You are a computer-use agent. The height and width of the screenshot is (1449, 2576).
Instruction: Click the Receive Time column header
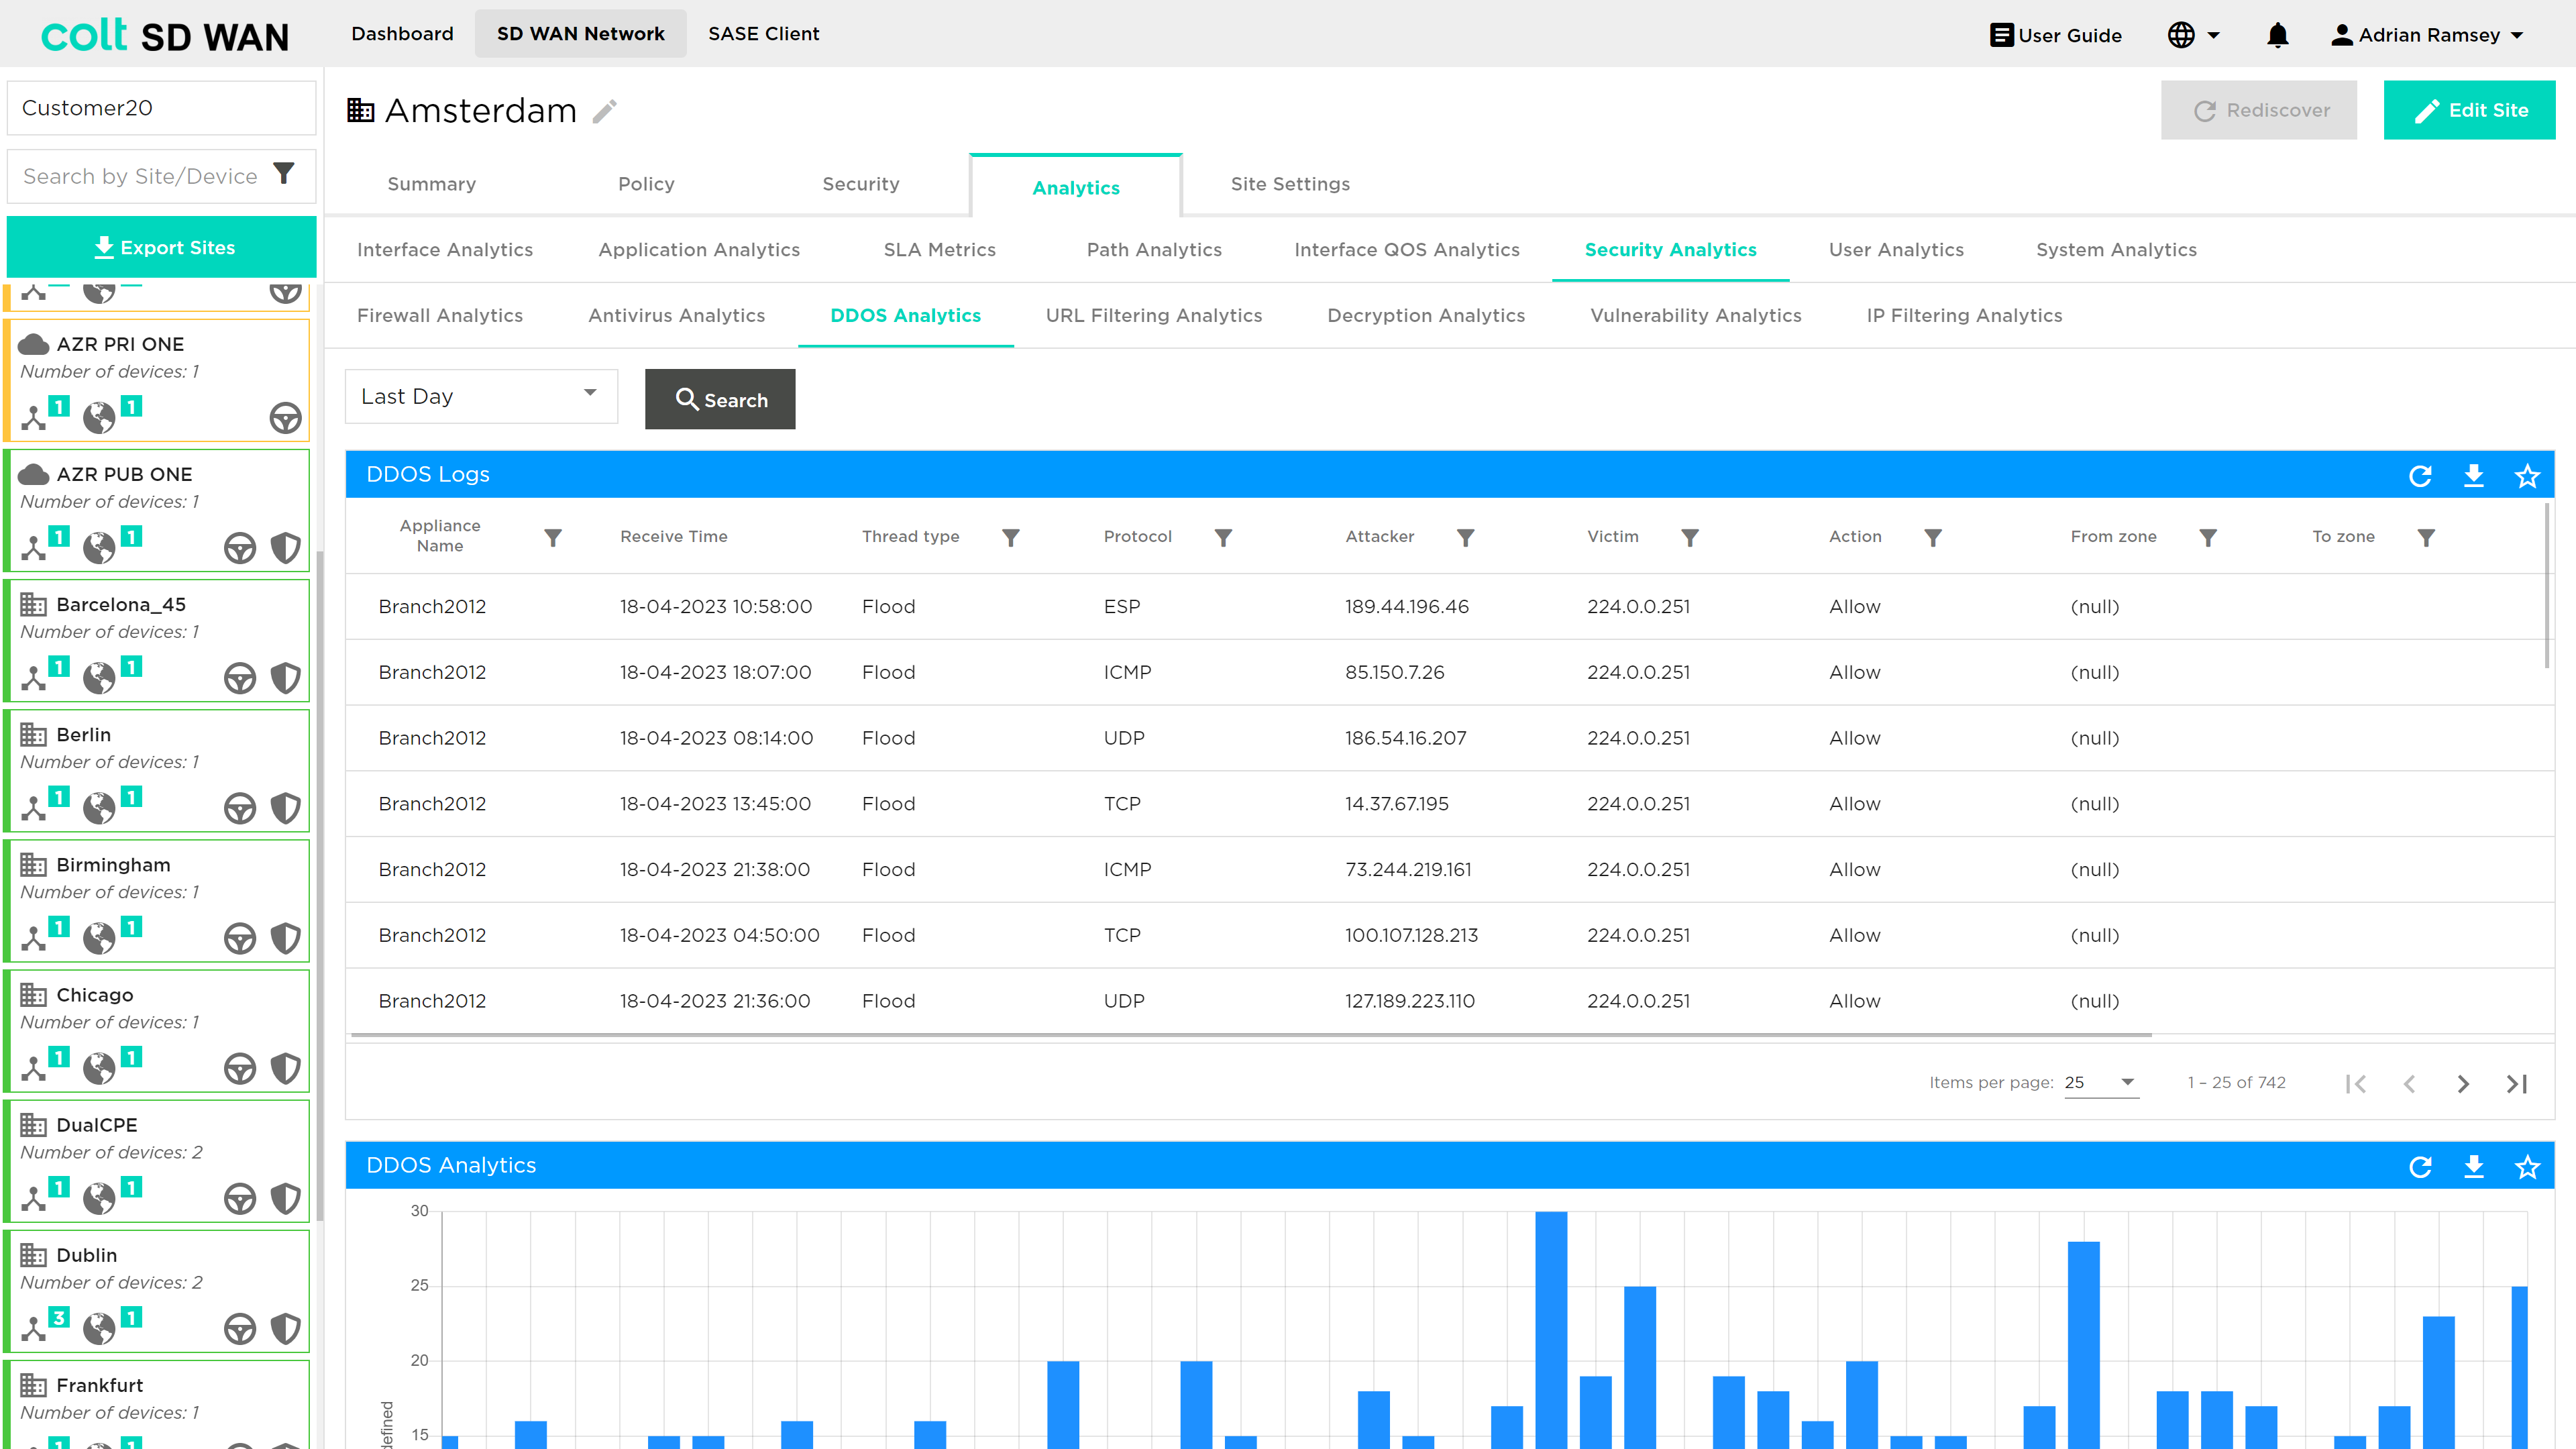(x=674, y=537)
